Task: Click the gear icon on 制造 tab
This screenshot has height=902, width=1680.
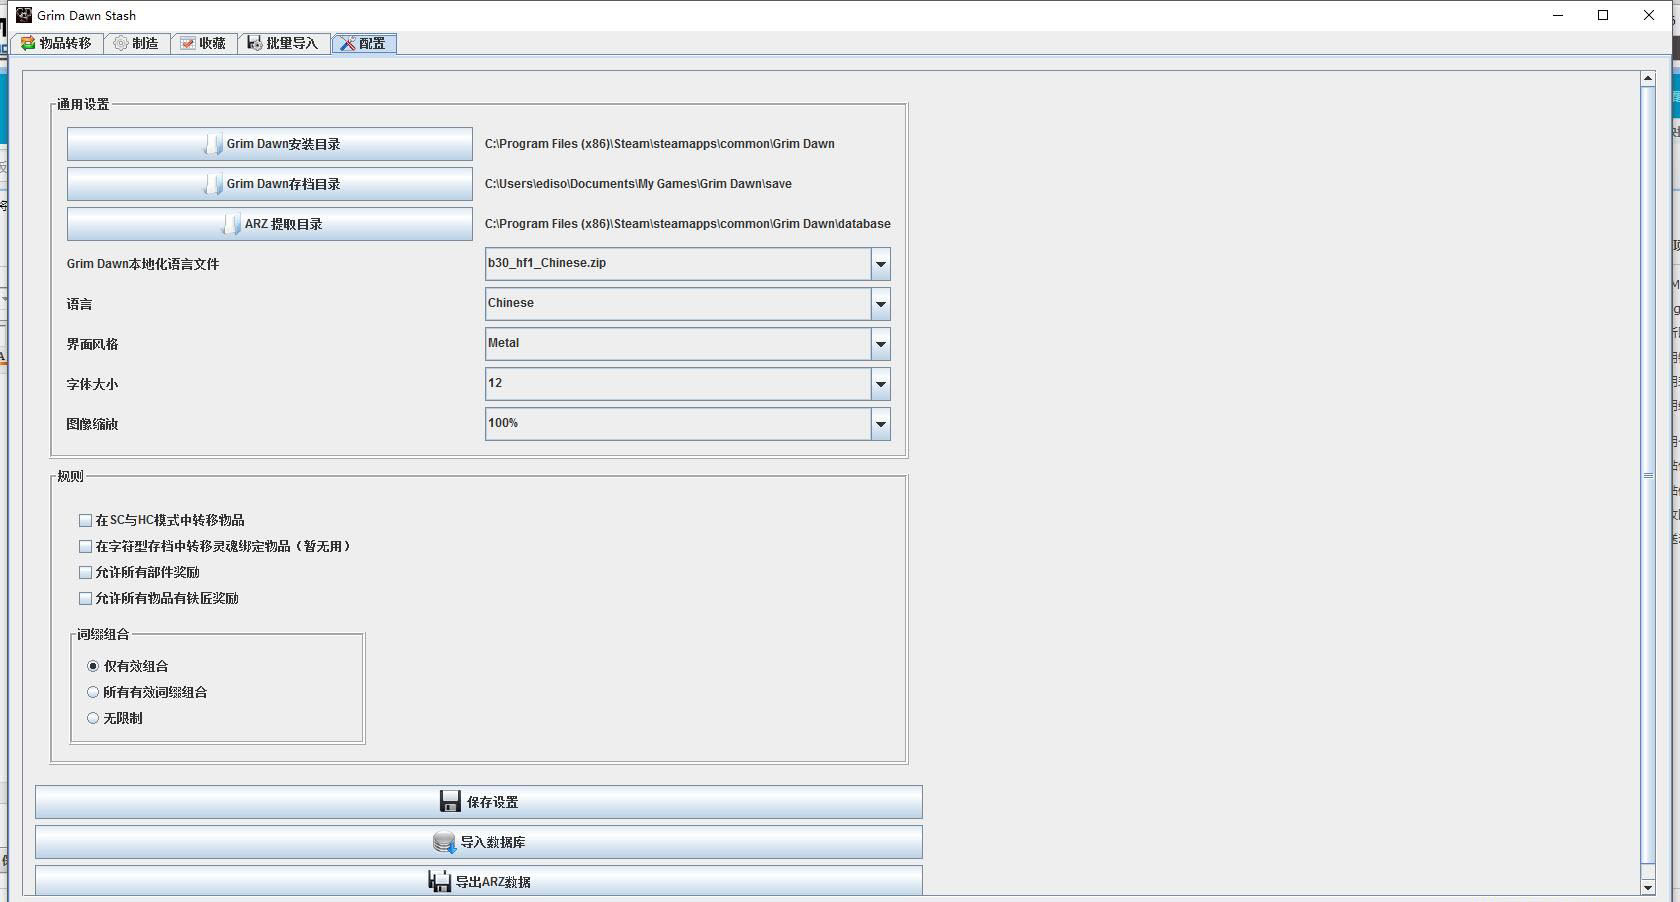Action: 121,43
